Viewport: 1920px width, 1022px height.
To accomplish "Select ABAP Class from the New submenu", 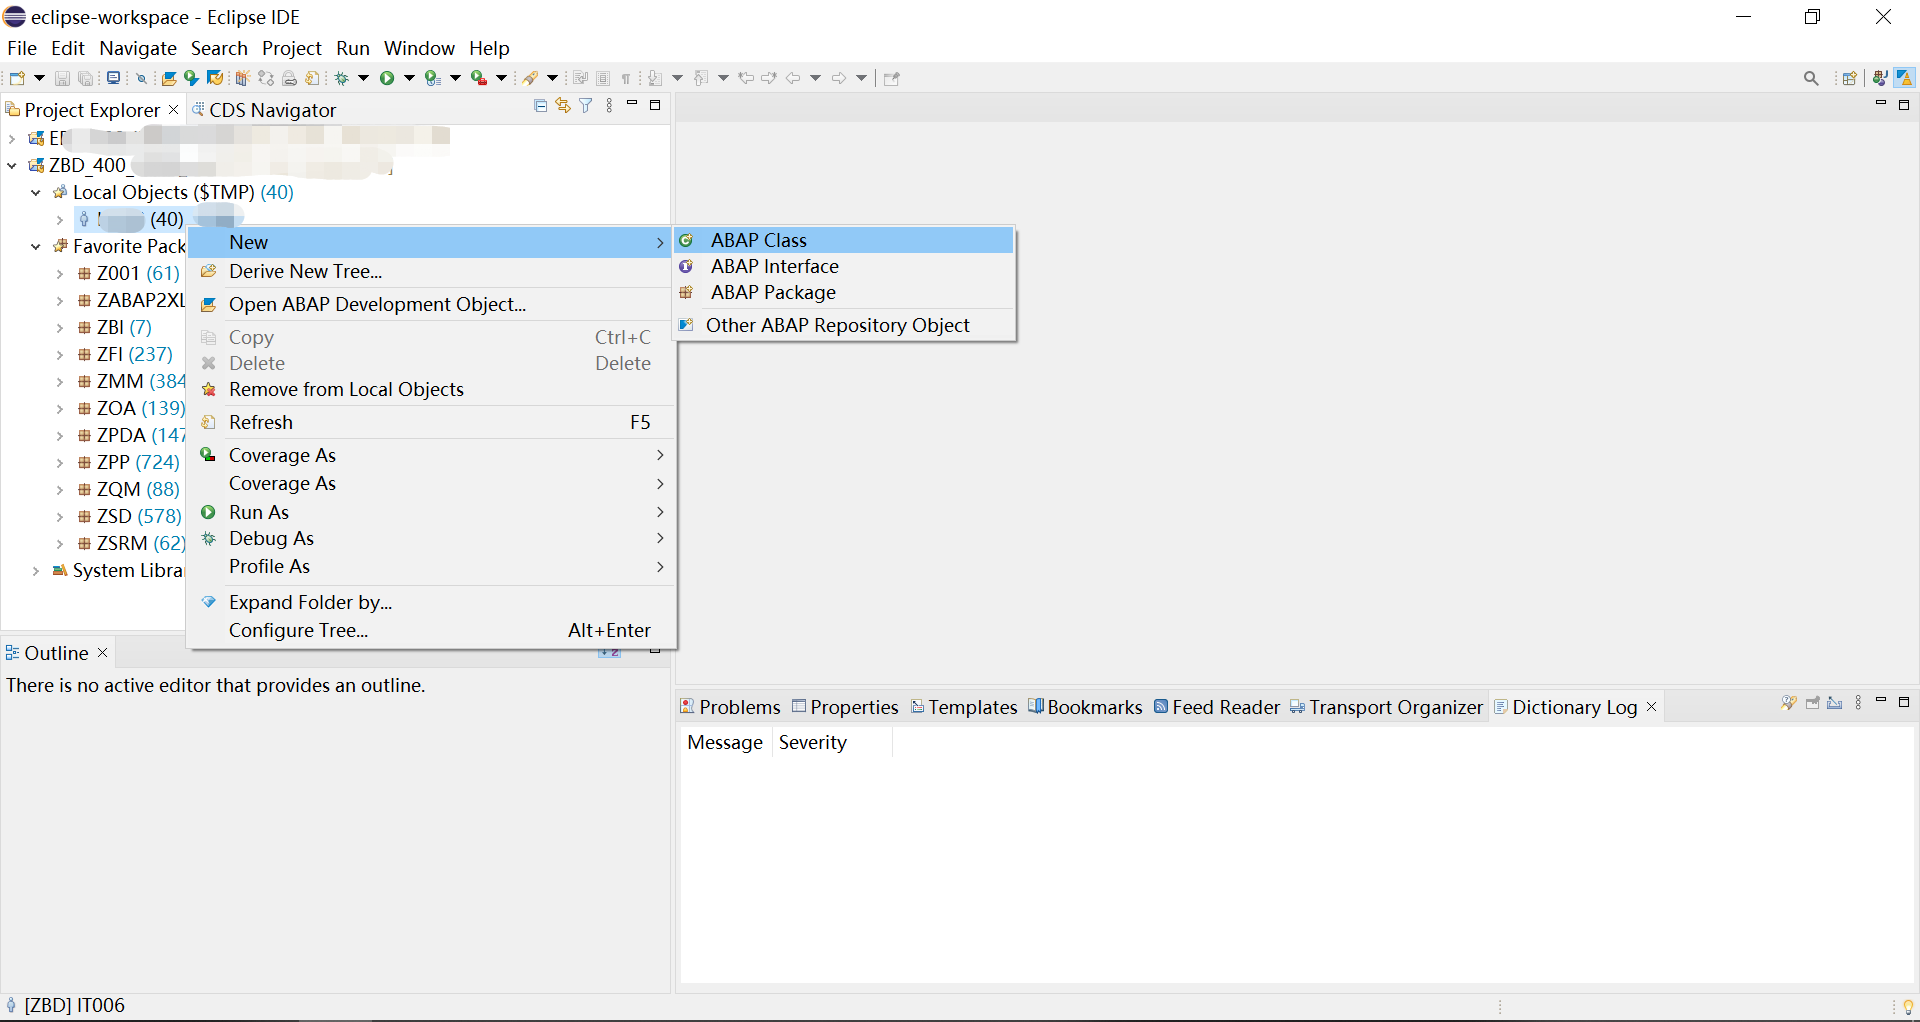I will (758, 240).
